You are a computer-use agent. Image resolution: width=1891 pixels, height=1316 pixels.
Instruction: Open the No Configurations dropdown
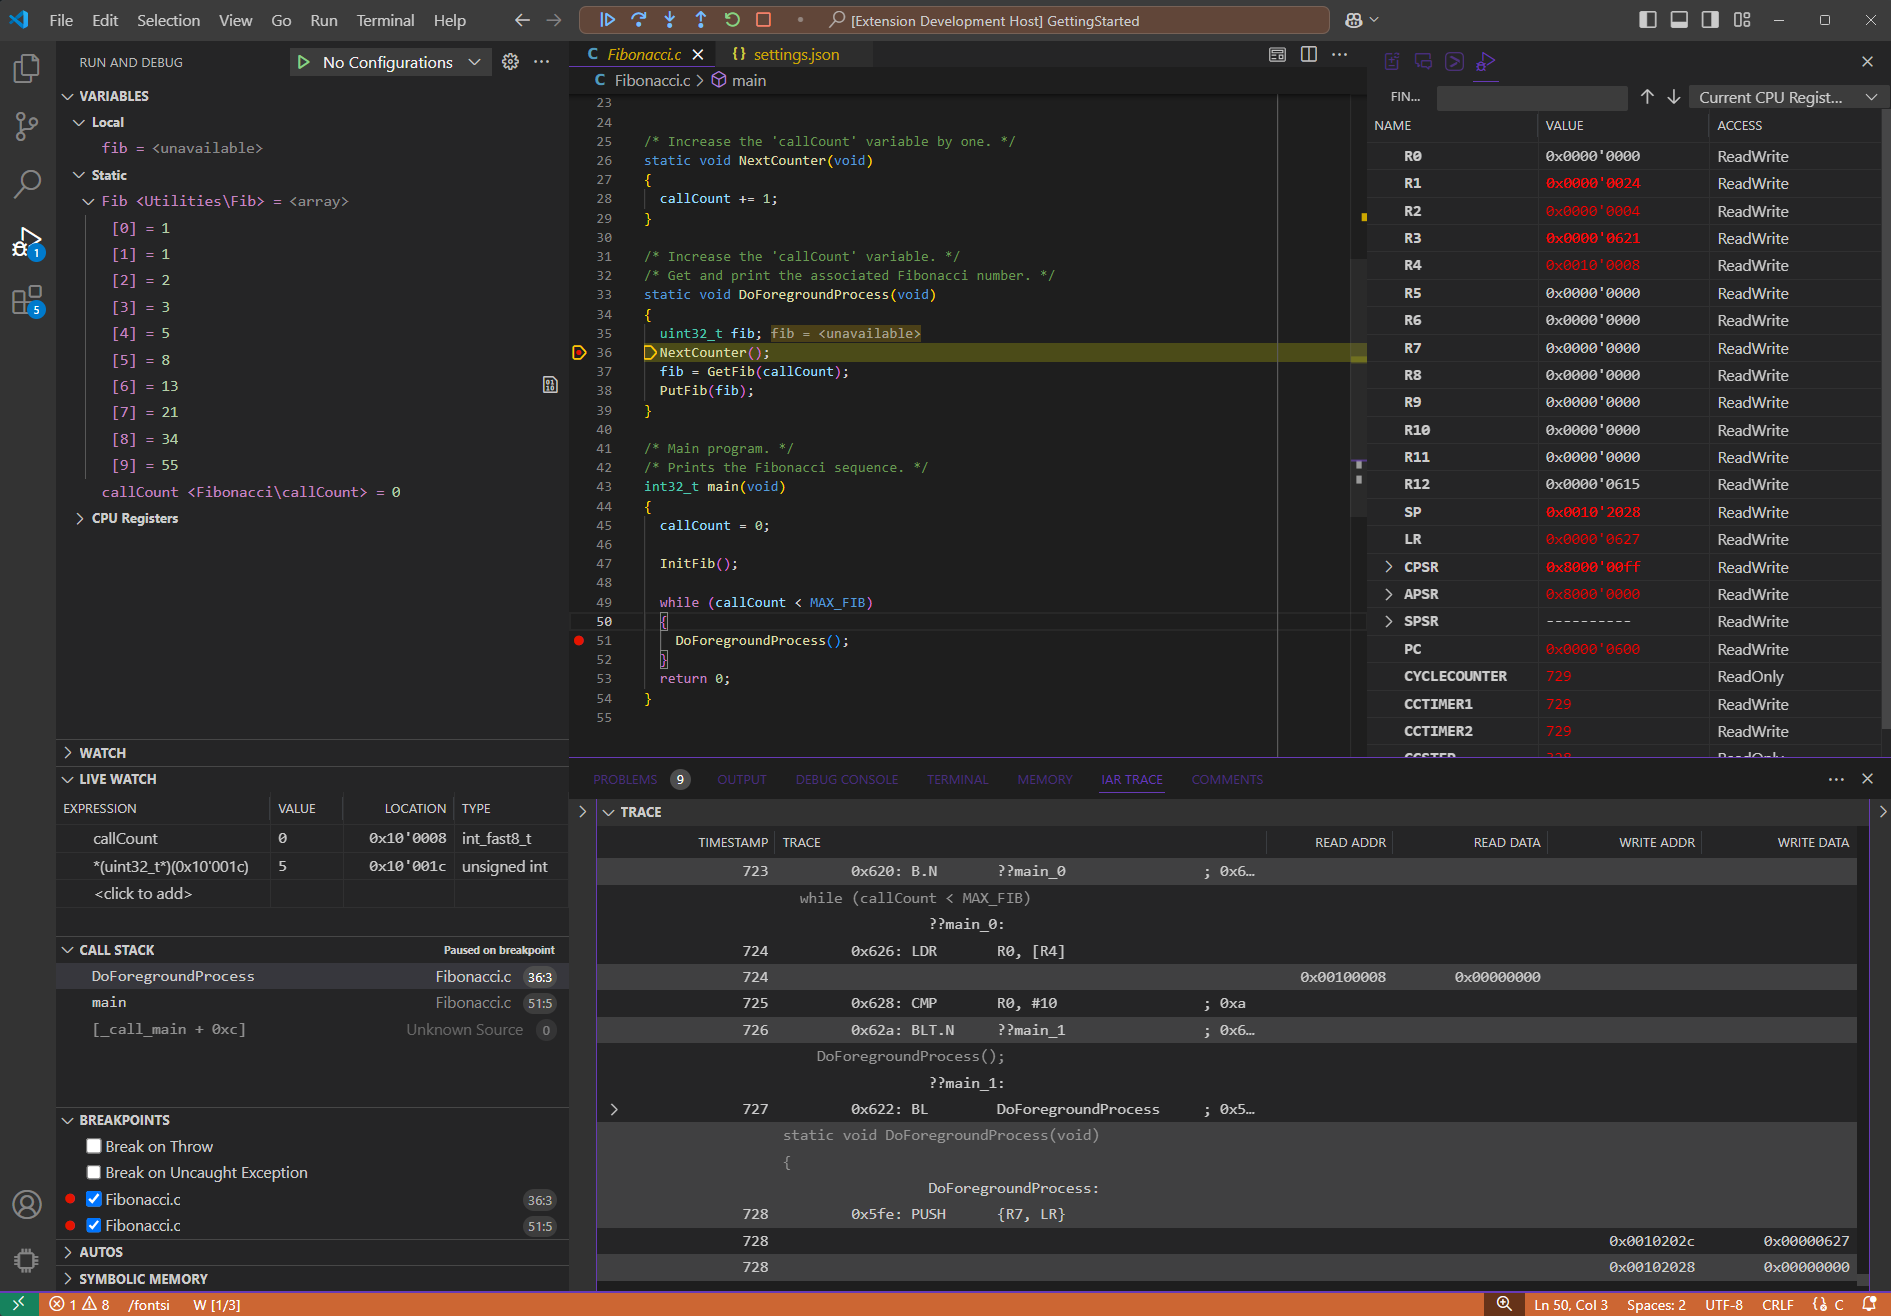[x=400, y=62]
